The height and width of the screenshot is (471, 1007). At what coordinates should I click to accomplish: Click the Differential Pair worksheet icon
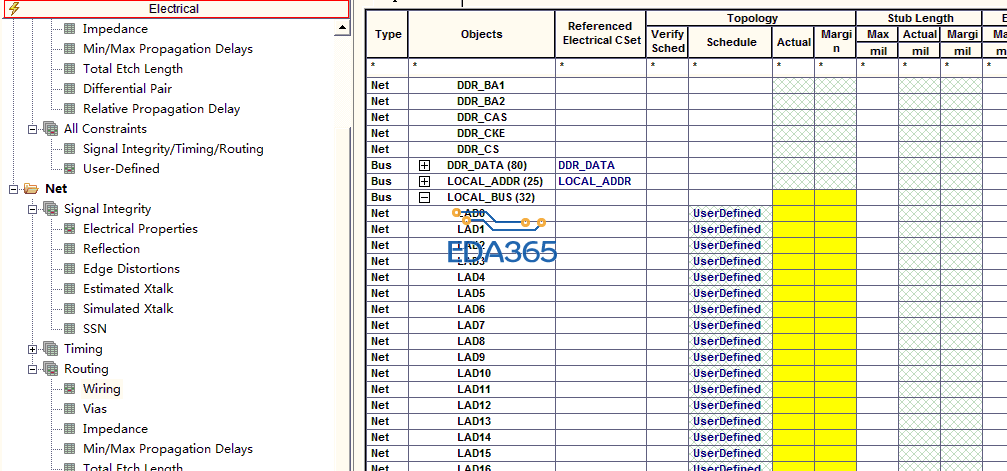pyautogui.click(x=70, y=89)
